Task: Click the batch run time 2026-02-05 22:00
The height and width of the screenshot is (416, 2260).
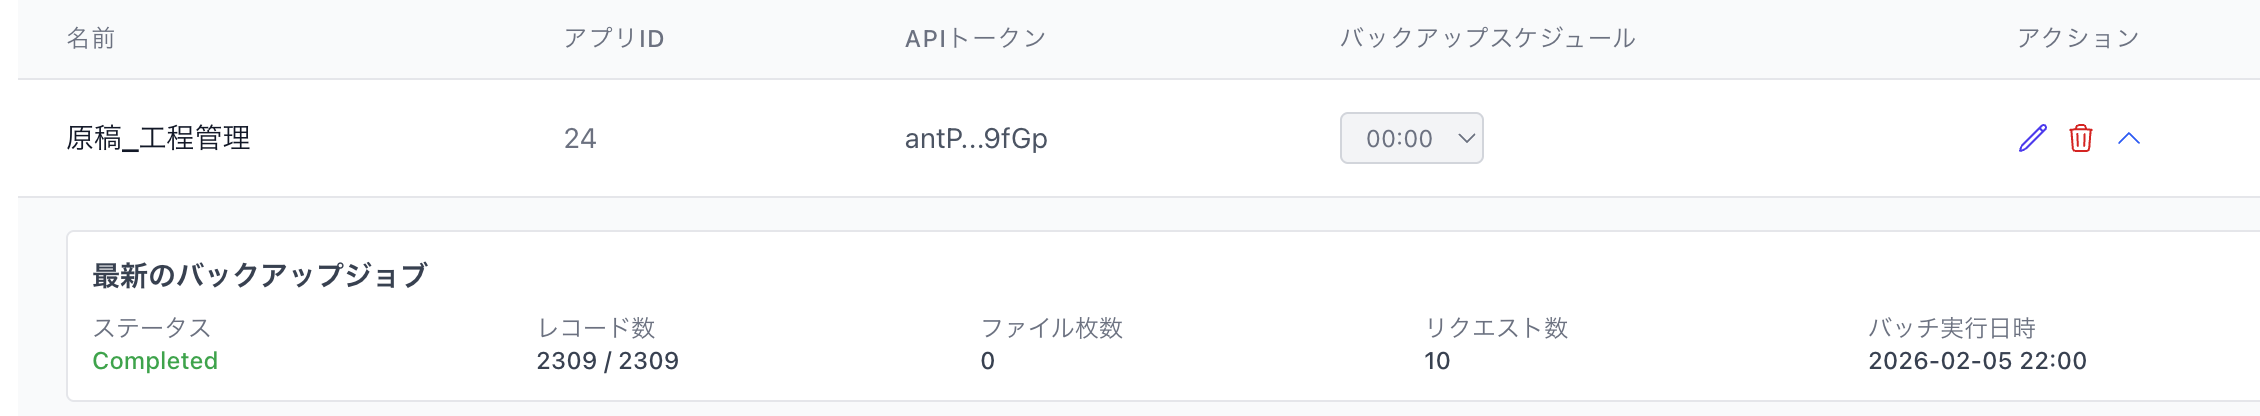Action: 1977,361
